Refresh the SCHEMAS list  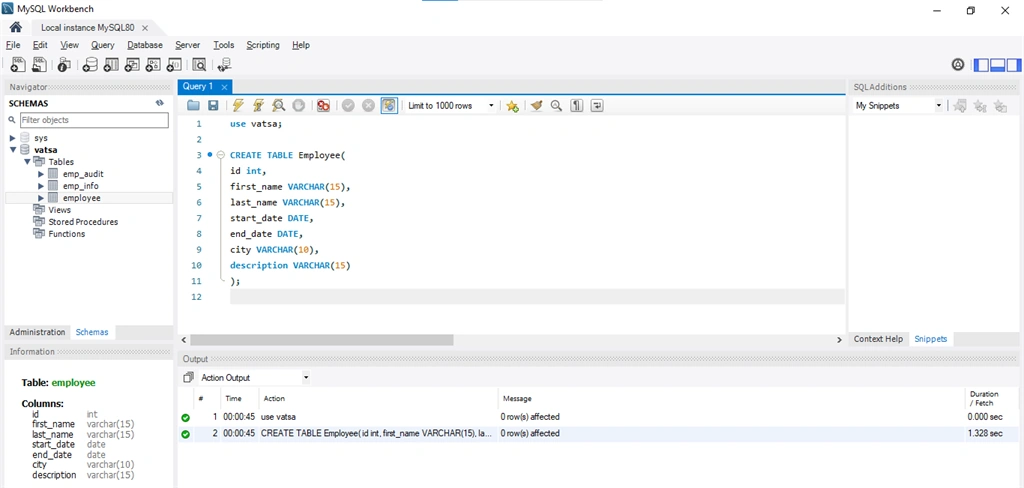point(159,103)
